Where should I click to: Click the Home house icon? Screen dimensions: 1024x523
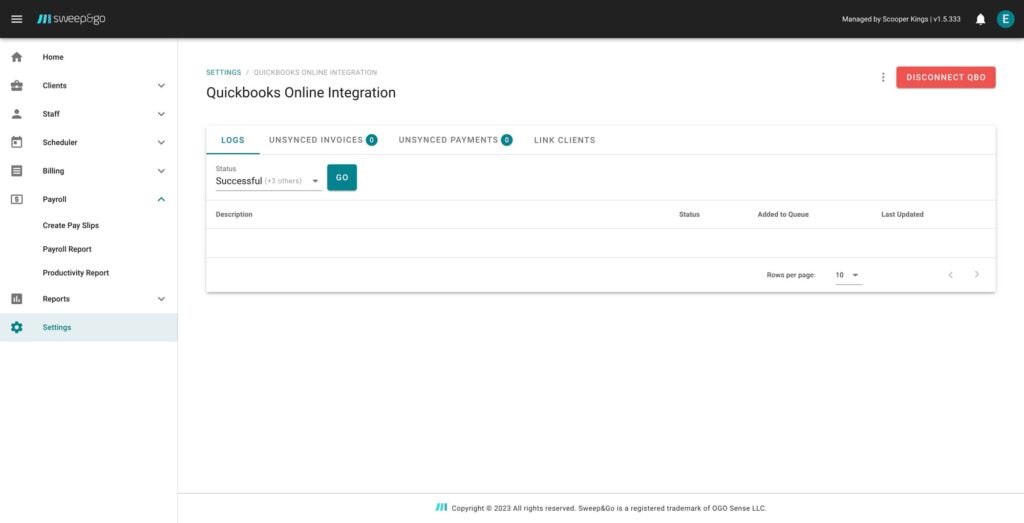(x=17, y=57)
